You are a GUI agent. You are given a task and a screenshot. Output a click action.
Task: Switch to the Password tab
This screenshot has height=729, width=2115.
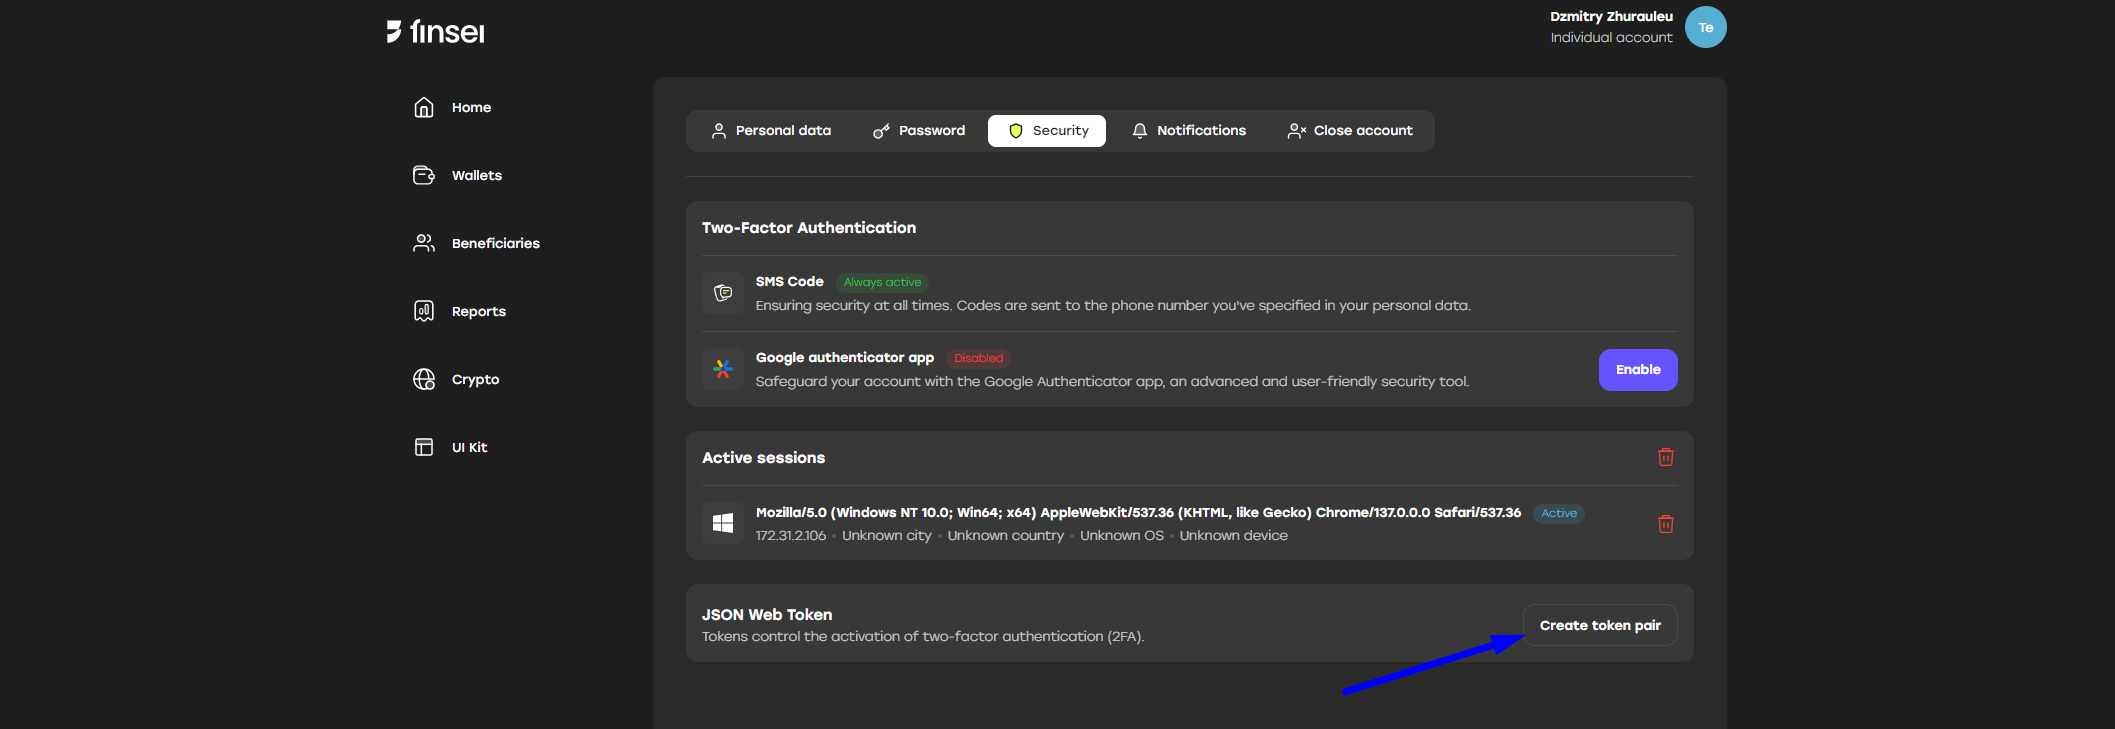coord(919,131)
